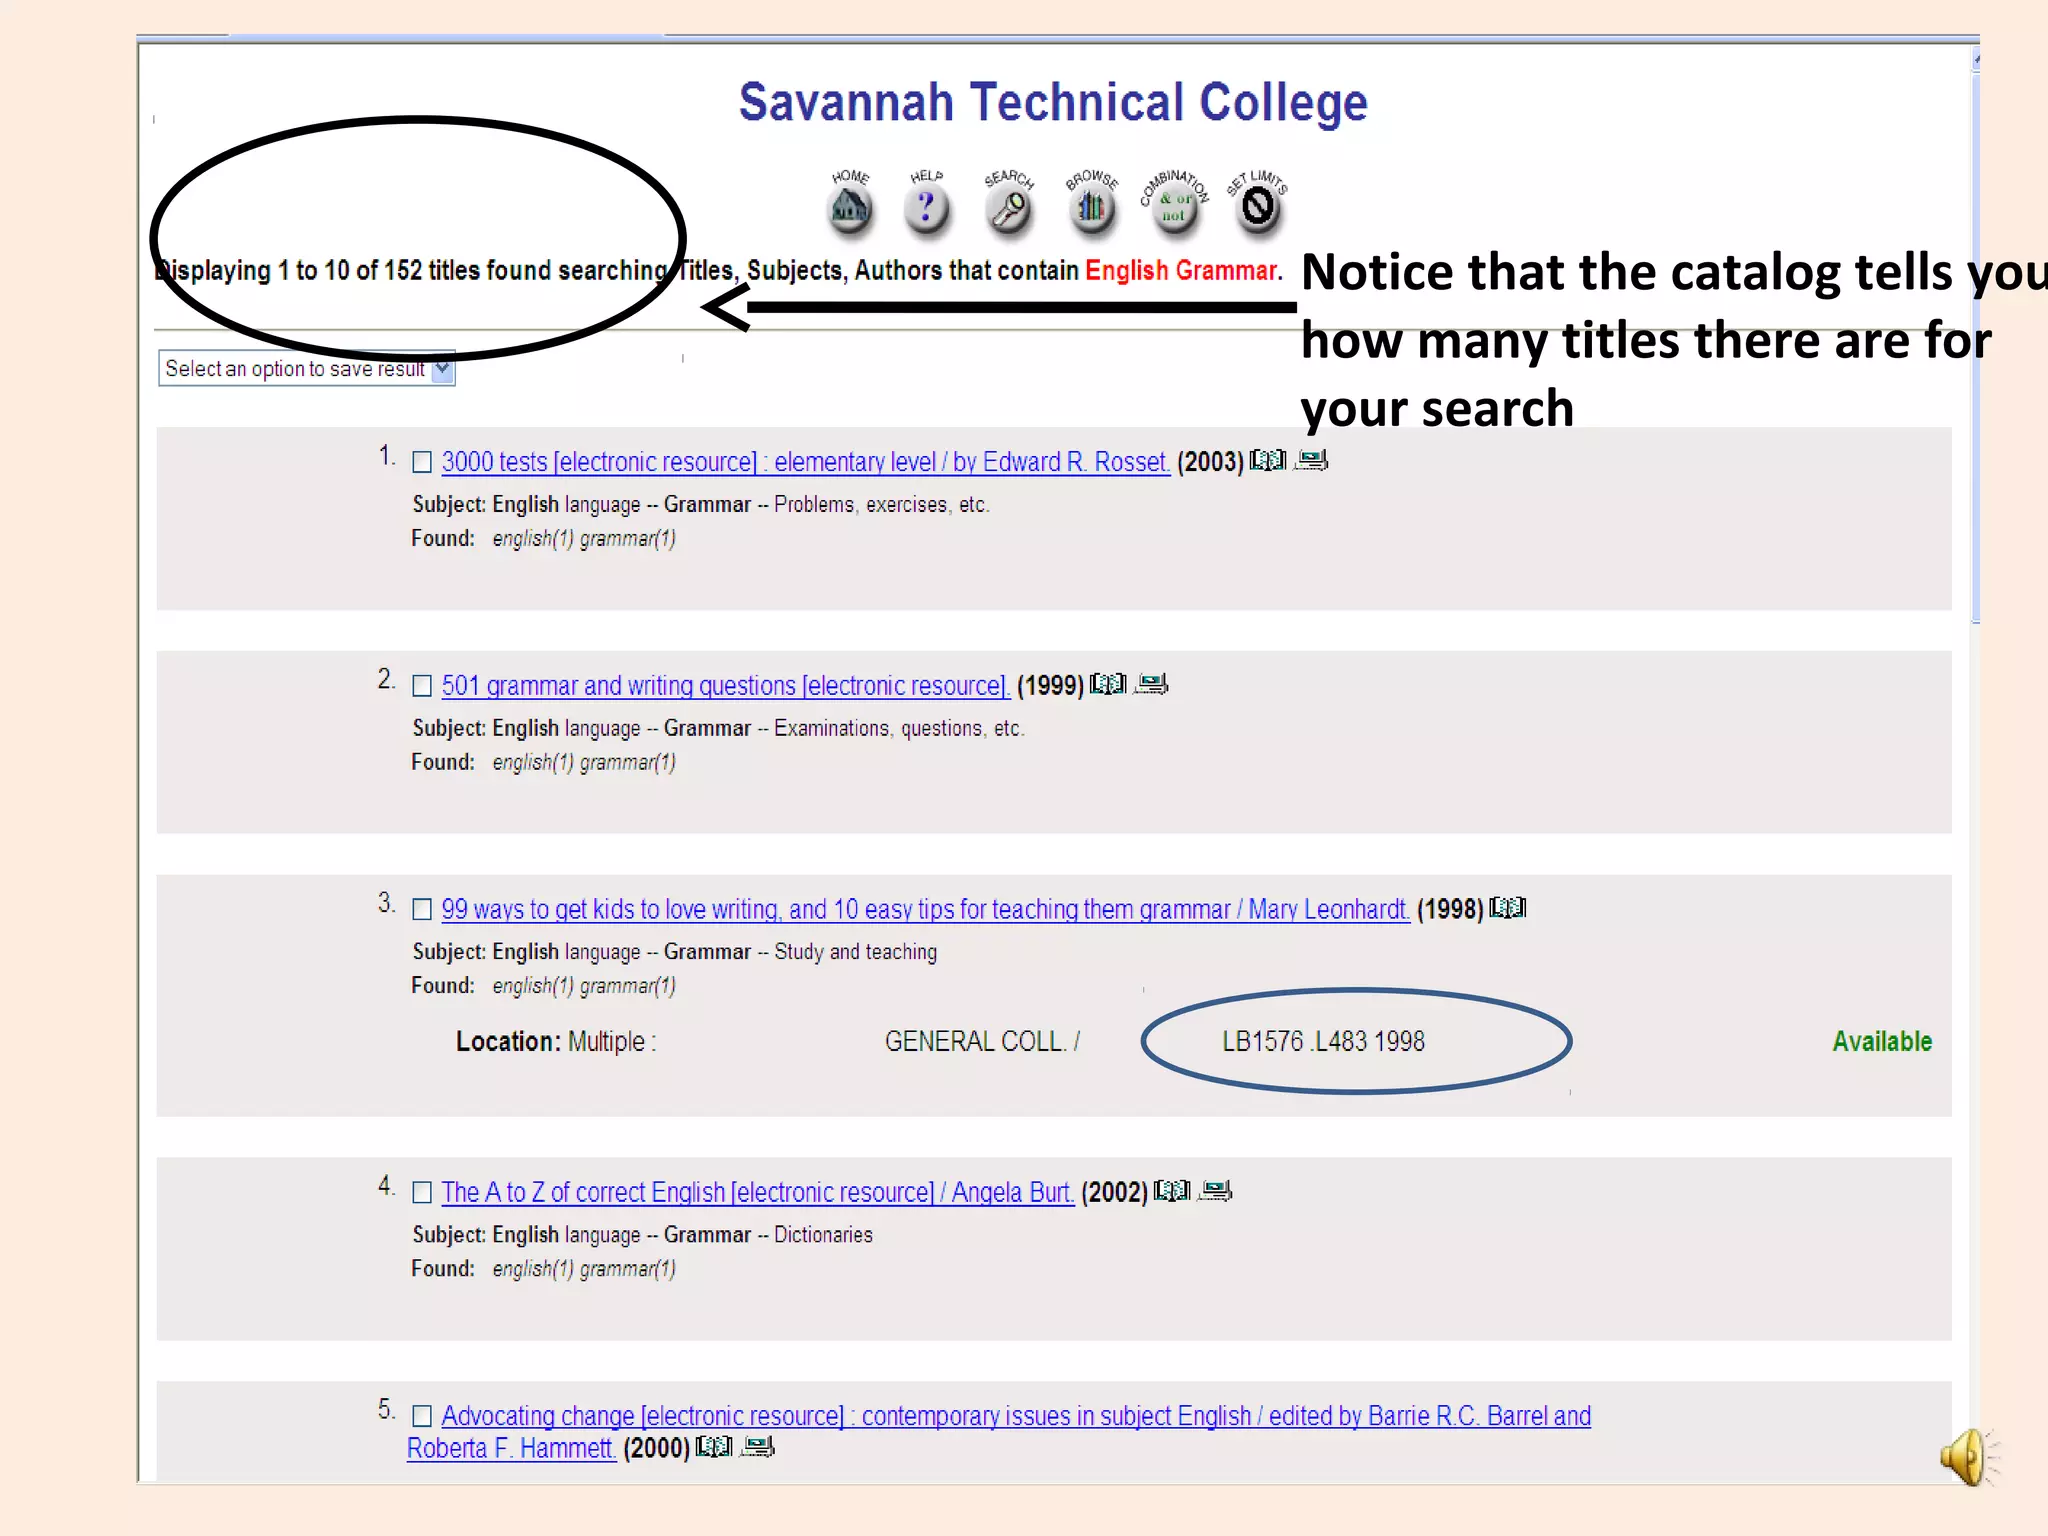Open the Search magnifier icon
Screen dimensions: 2048x1536
pyautogui.click(x=1009, y=207)
